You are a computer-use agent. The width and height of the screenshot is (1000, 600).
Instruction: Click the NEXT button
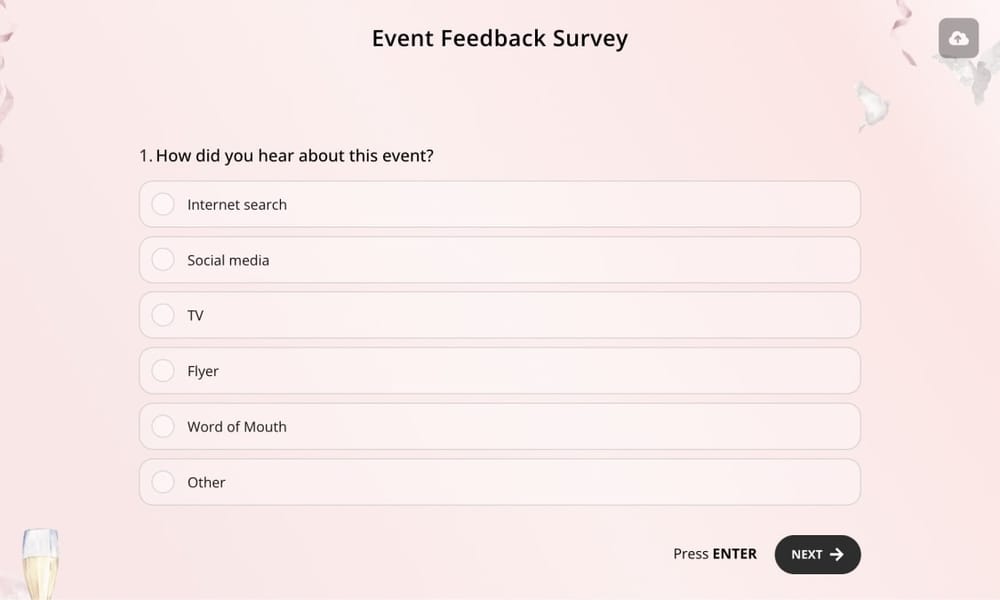coord(817,554)
